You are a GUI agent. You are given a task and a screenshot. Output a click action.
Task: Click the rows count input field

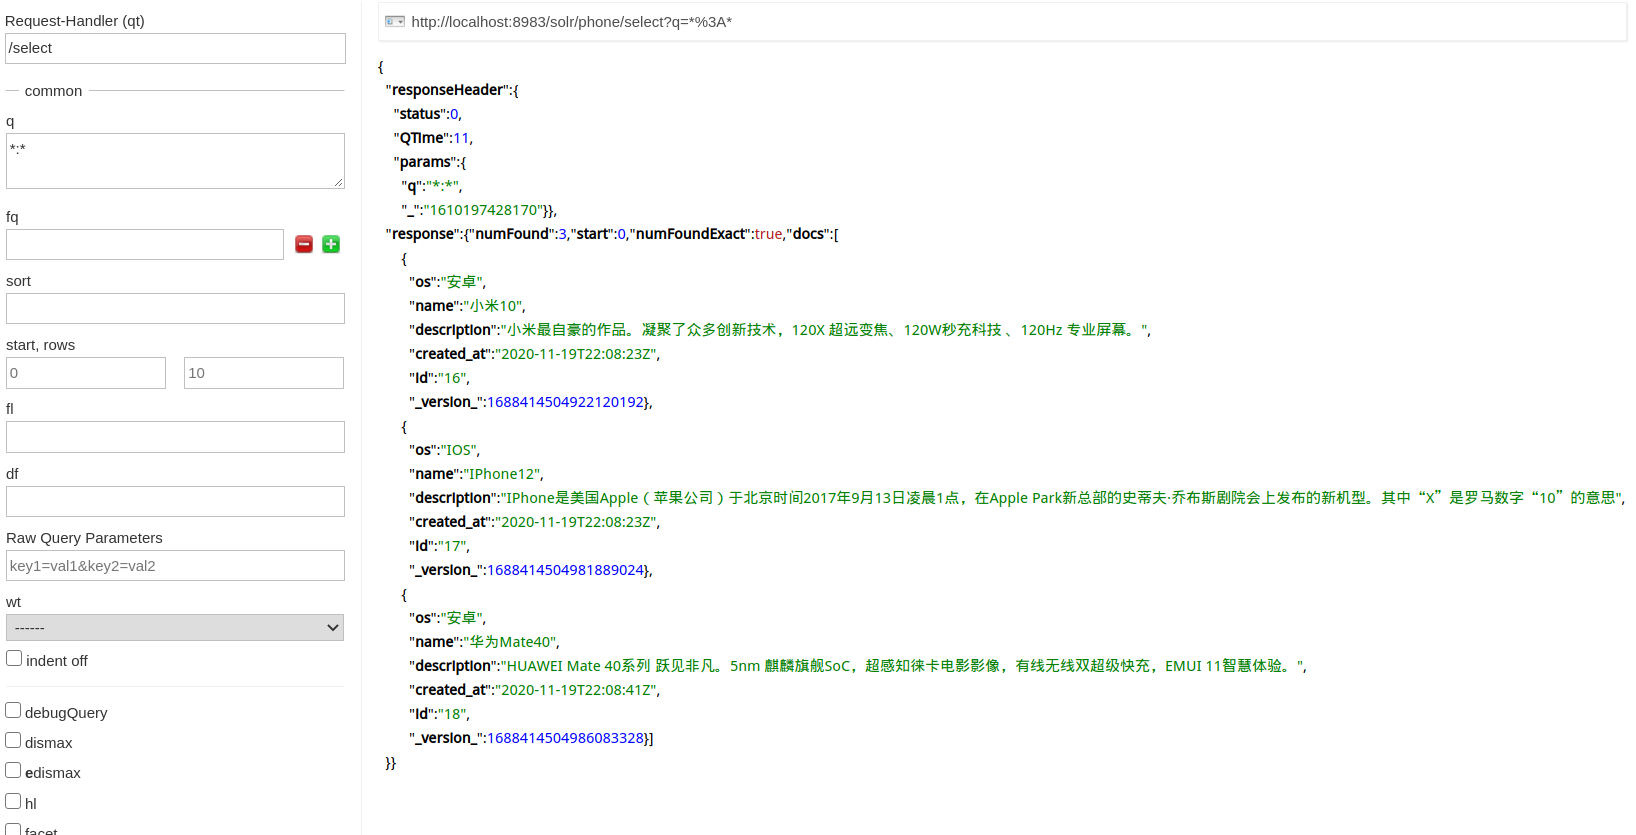[263, 373]
